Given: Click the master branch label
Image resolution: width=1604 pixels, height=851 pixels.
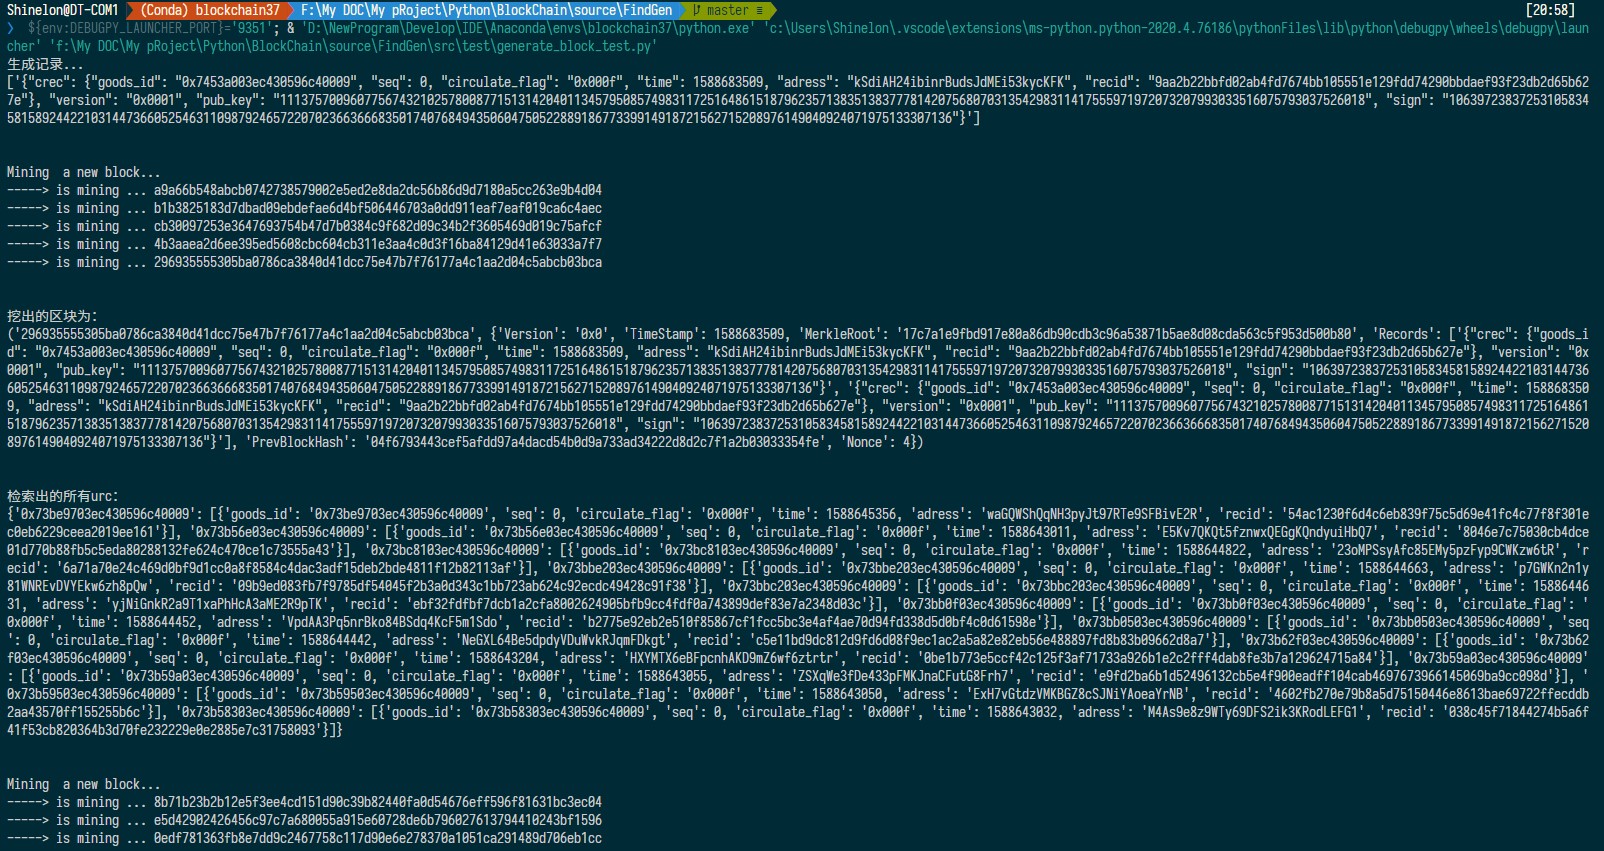Looking at the screenshot, I should [x=728, y=10].
